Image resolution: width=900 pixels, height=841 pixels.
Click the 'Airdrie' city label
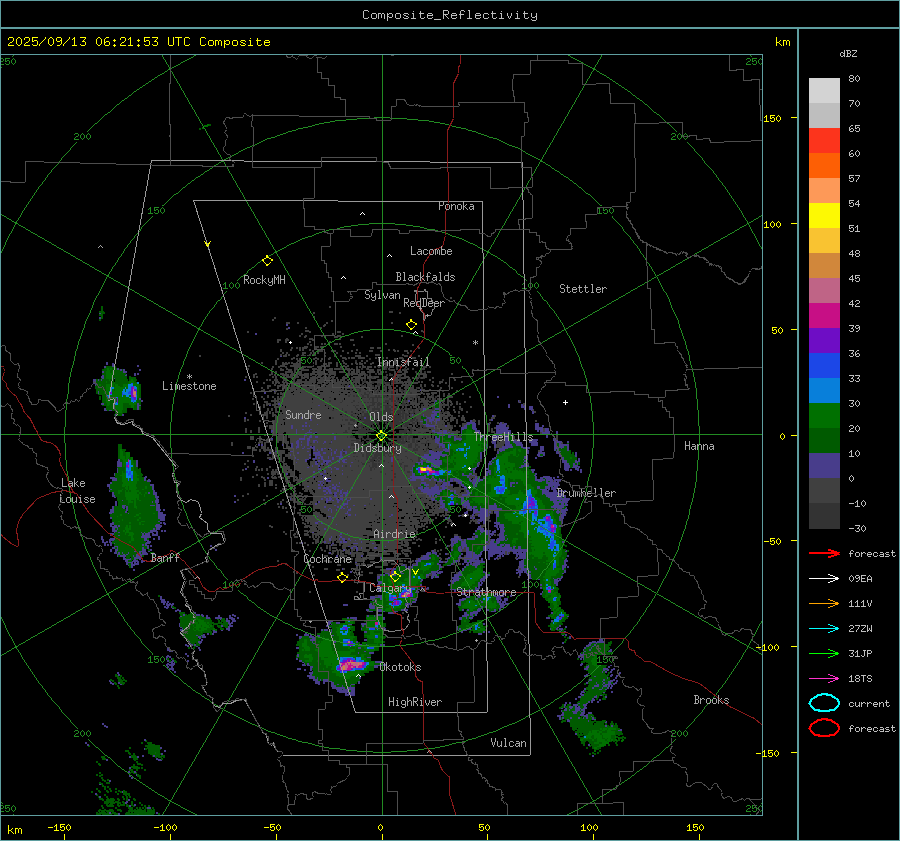point(394,534)
